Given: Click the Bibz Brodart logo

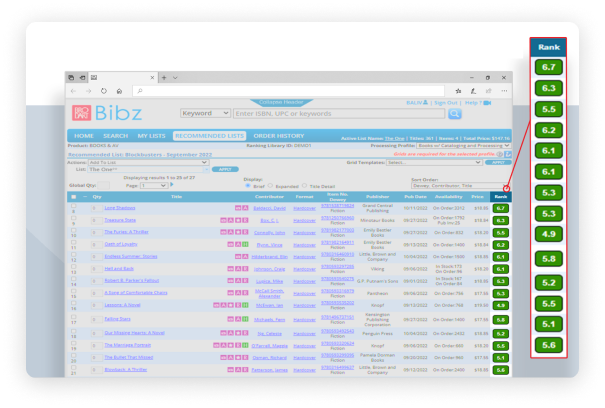Looking at the screenshot, I should (107, 113).
